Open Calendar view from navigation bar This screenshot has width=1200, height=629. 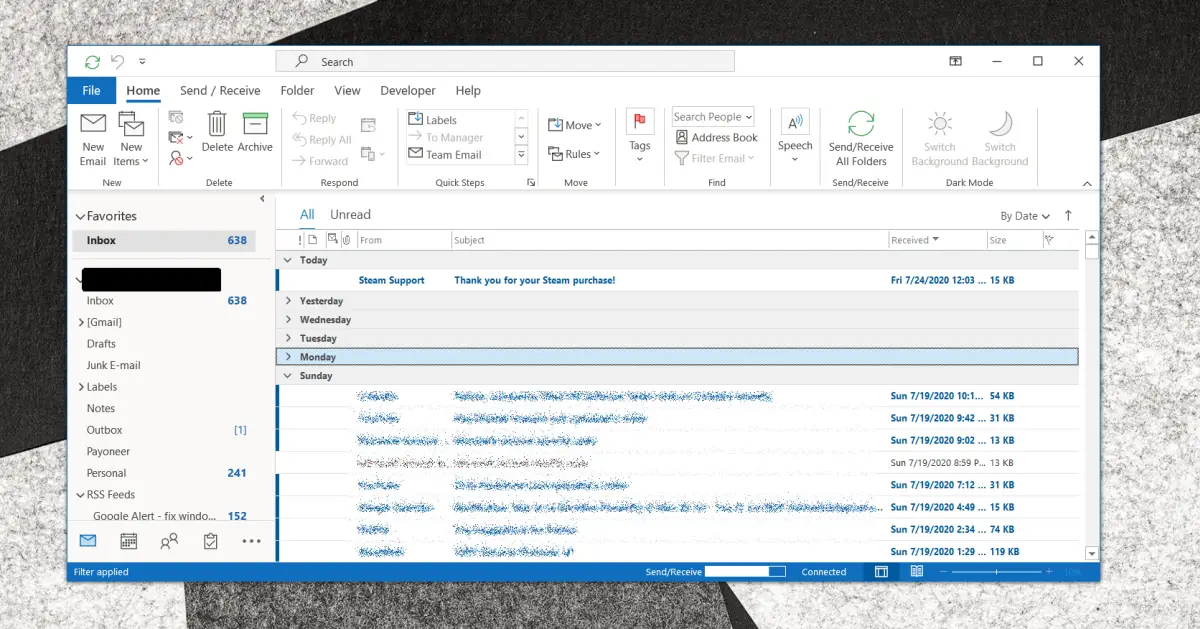[129, 541]
